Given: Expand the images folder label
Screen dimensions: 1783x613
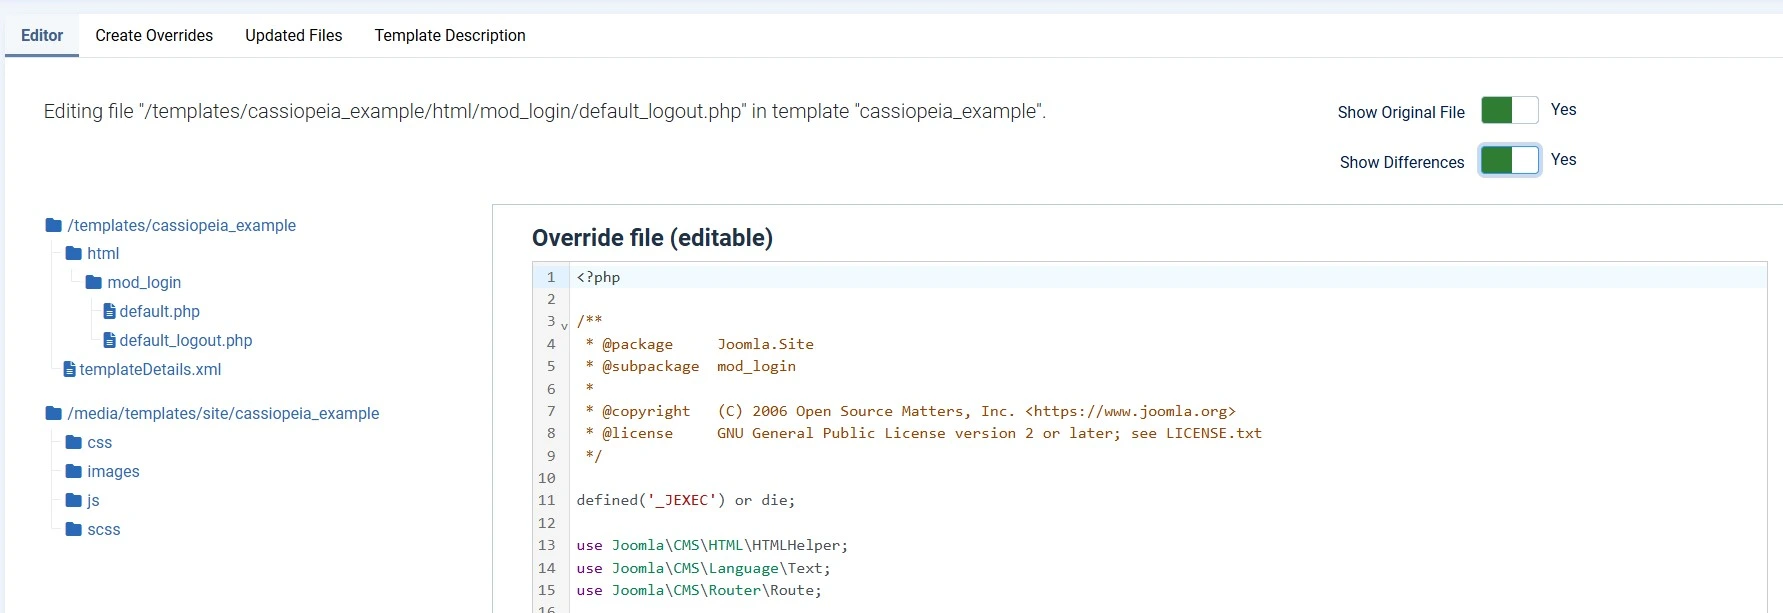Looking at the screenshot, I should [x=113, y=471].
